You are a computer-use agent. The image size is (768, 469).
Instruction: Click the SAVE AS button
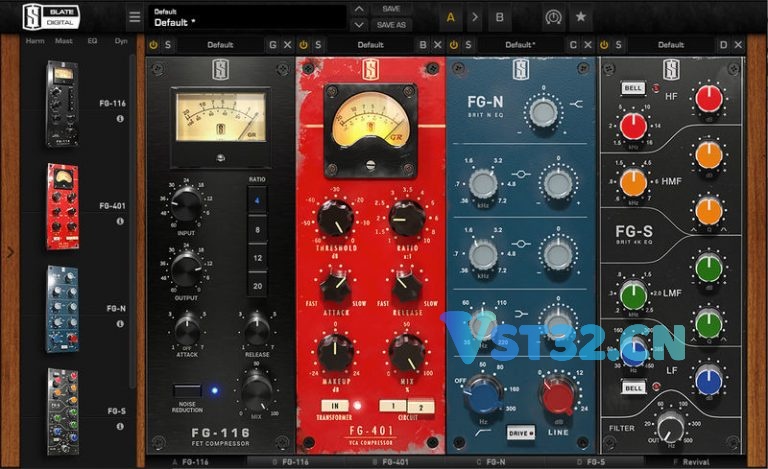(x=391, y=24)
